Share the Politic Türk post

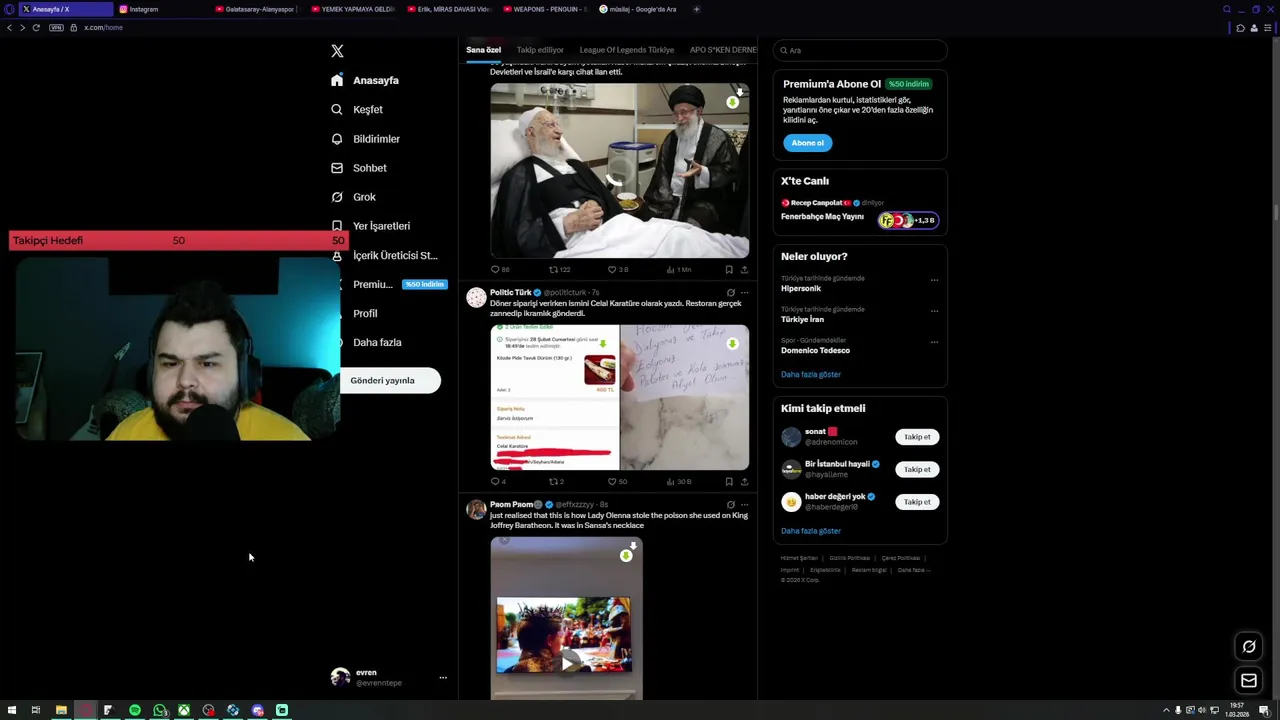[744, 481]
